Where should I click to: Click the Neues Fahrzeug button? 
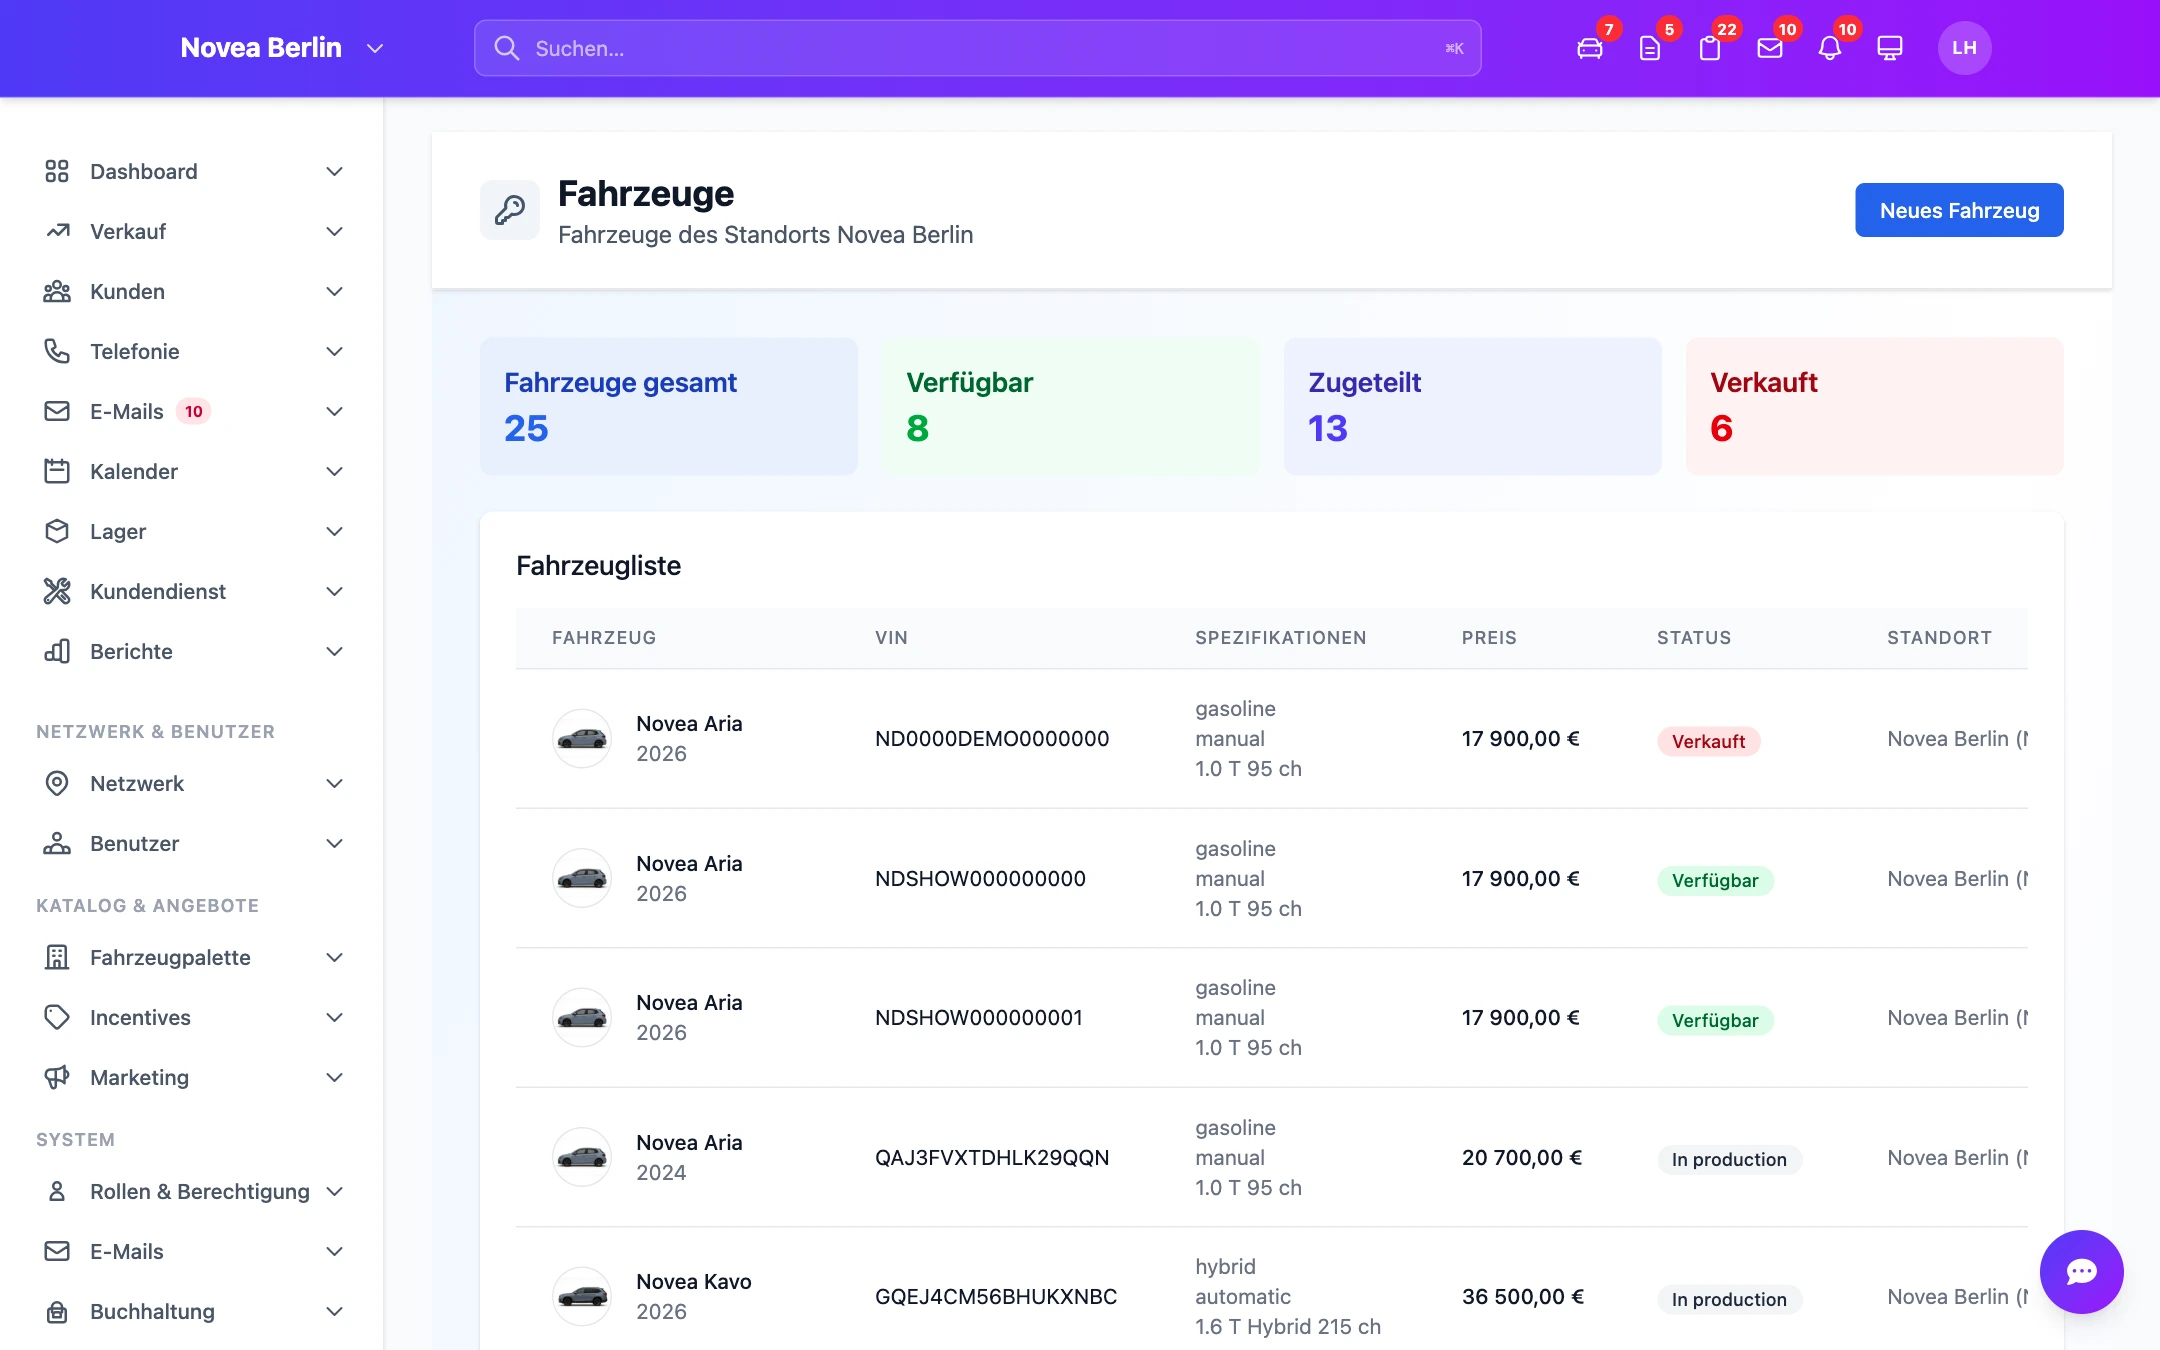pos(1959,210)
